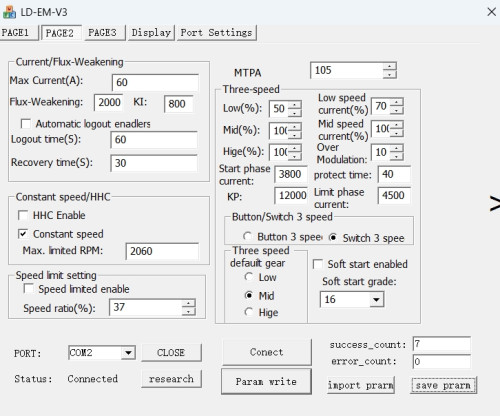Click the research button
The image size is (500, 416).
[171, 379]
